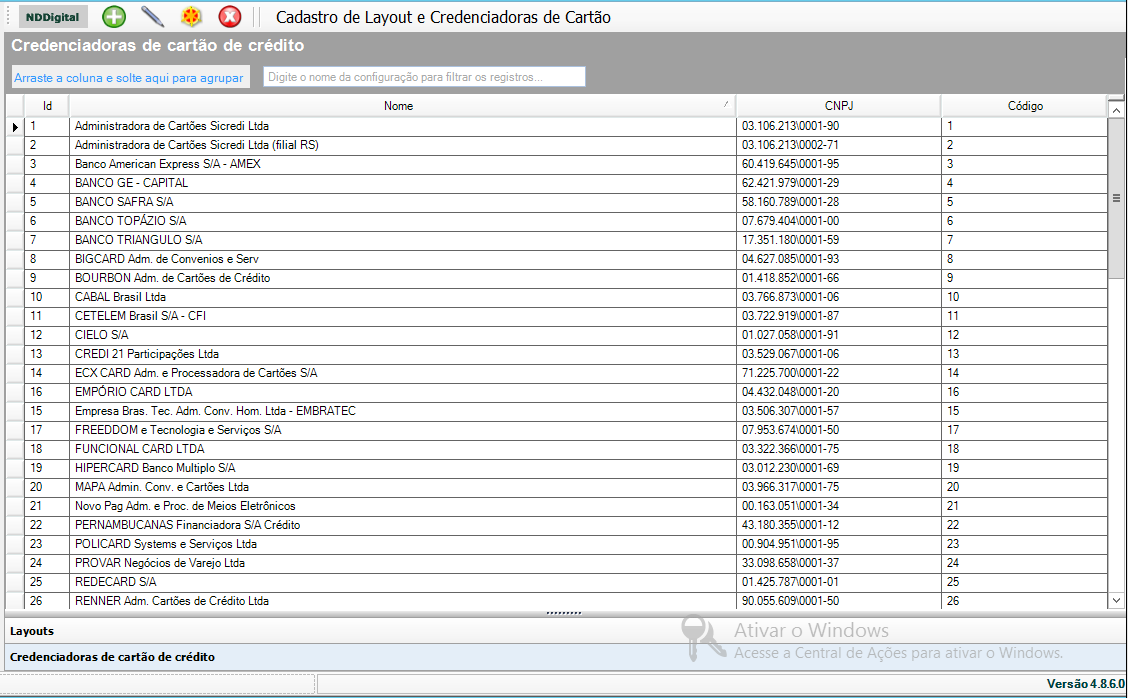Click CNPJ cell 01.027.058\0001-91

839,335
